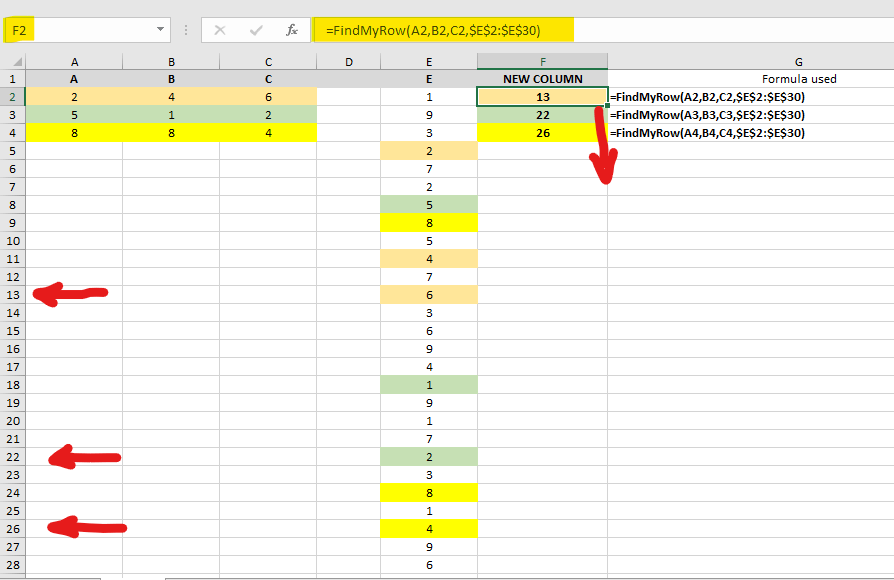Open the Name Box dropdown arrow
The height and width of the screenshot is (580, 894).
(x=160, y=30)
